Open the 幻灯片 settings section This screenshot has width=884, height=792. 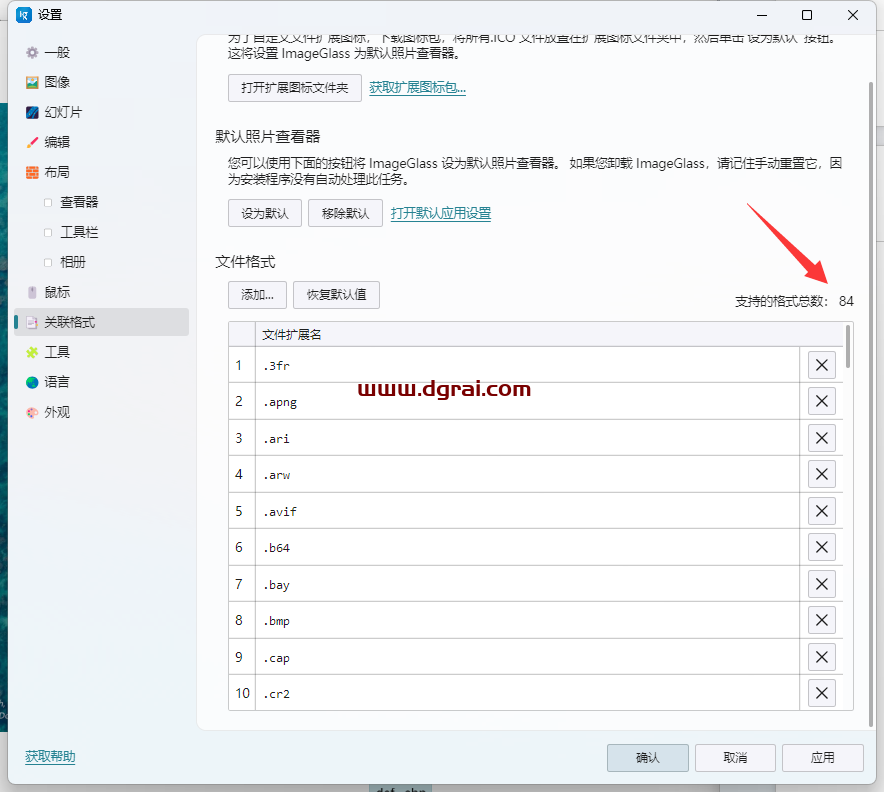coord(101,112)
